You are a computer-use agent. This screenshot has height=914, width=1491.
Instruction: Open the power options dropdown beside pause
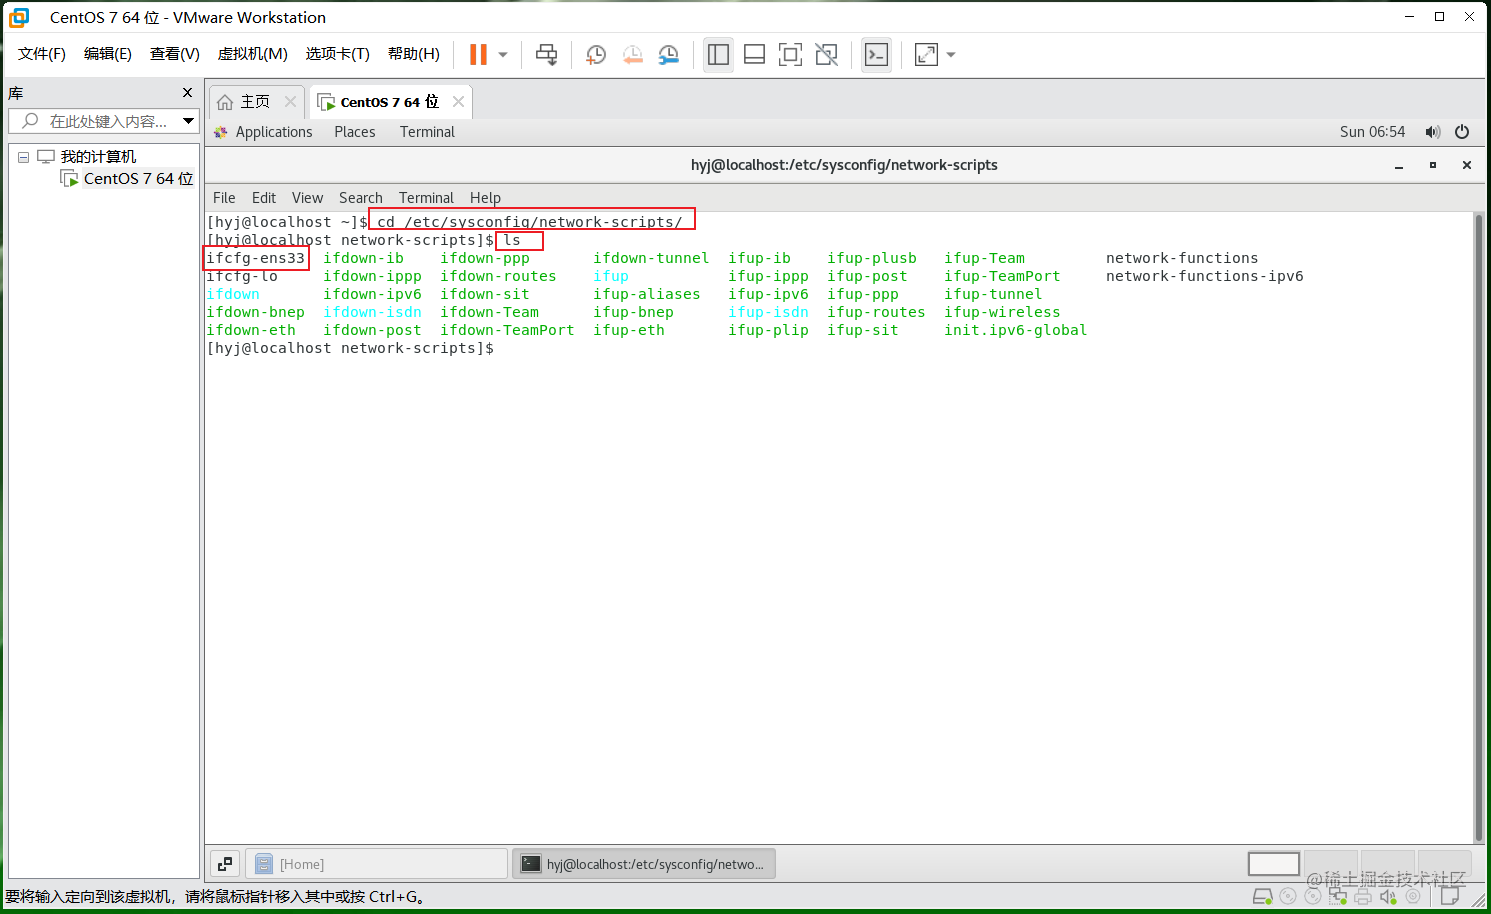point(503,55)
